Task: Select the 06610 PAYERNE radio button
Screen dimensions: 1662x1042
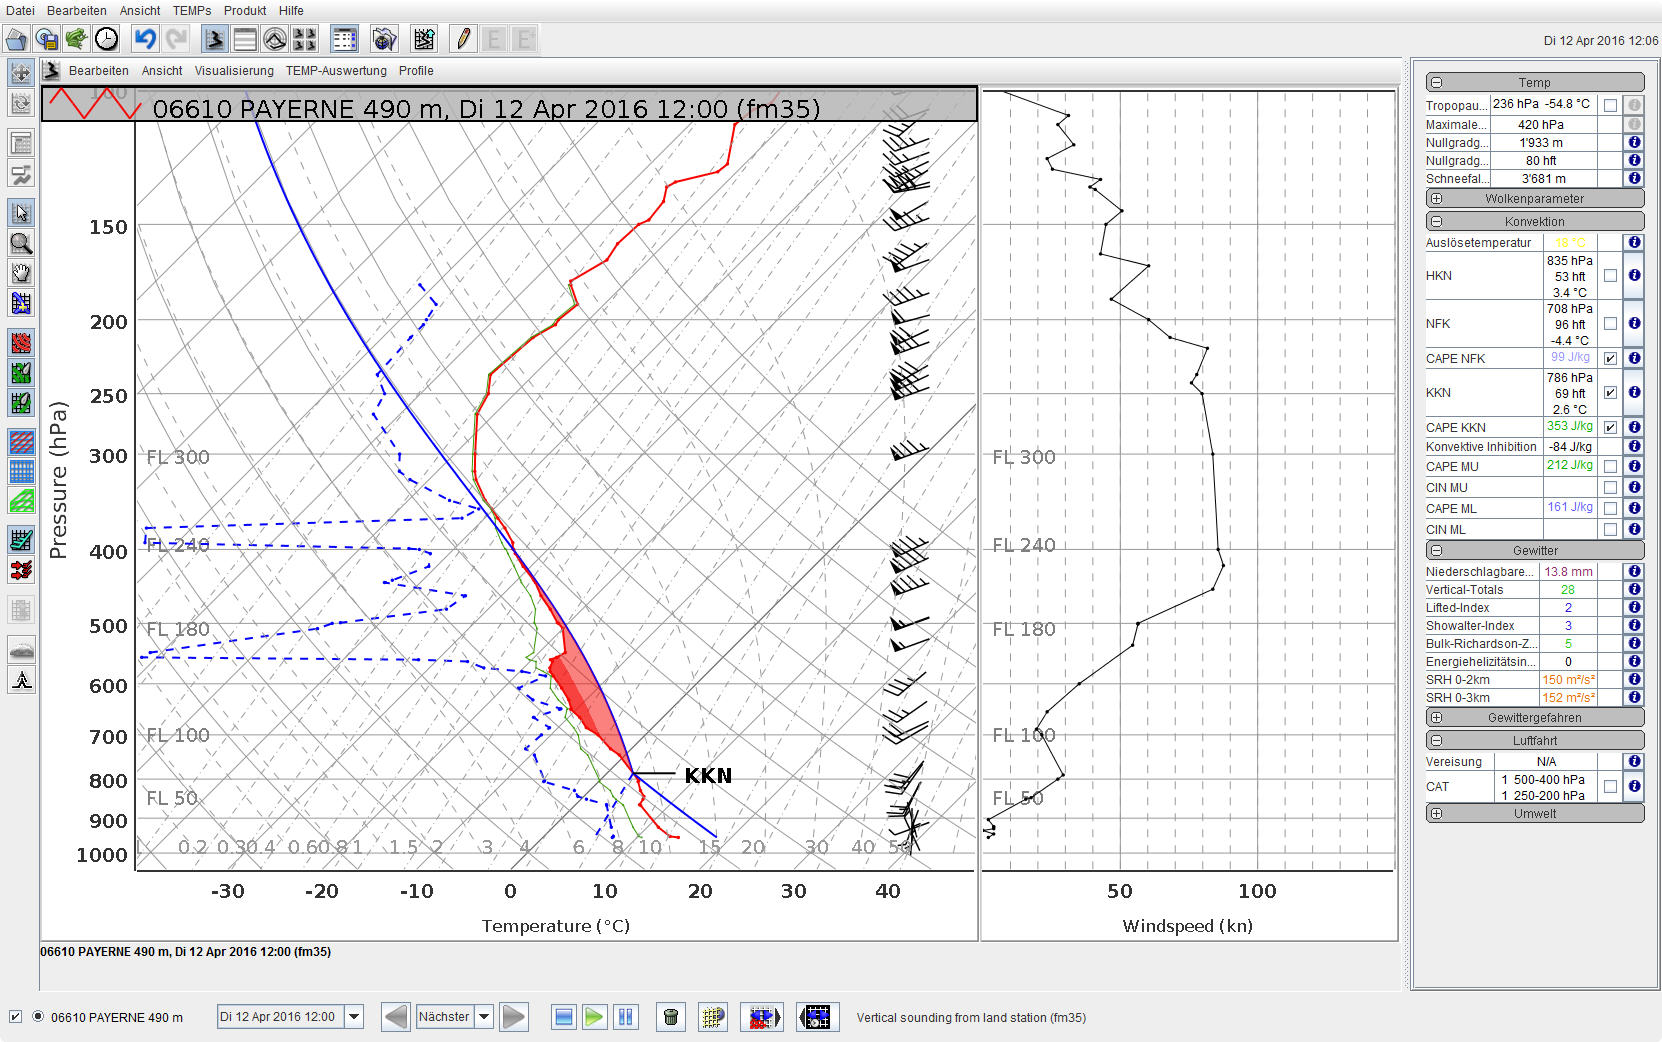Action: click(x=38, y=1017)
